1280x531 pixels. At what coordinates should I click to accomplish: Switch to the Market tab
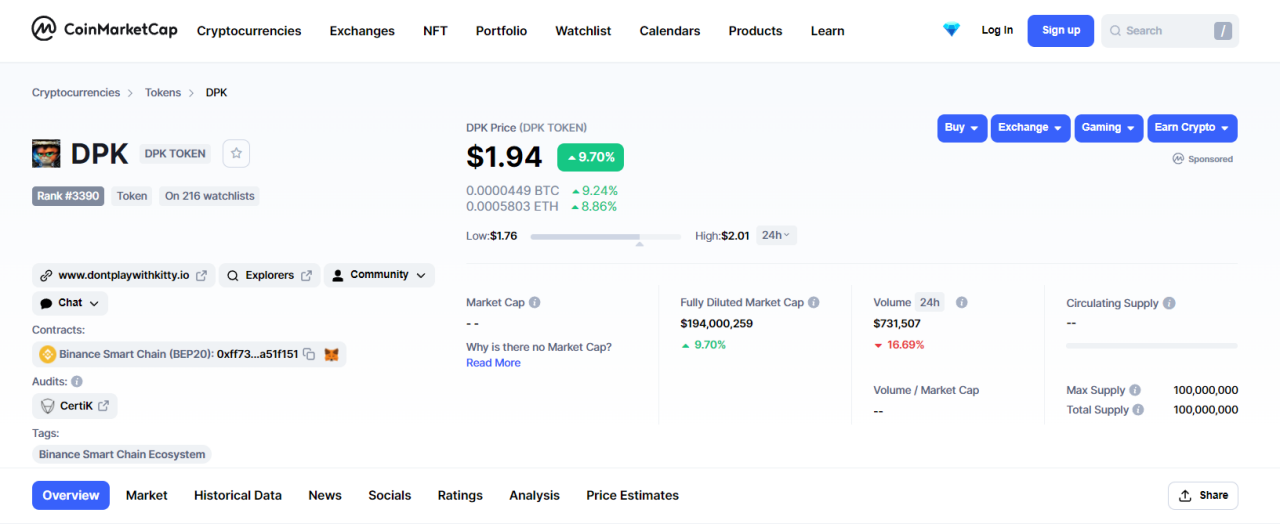[x=147, y=495]
